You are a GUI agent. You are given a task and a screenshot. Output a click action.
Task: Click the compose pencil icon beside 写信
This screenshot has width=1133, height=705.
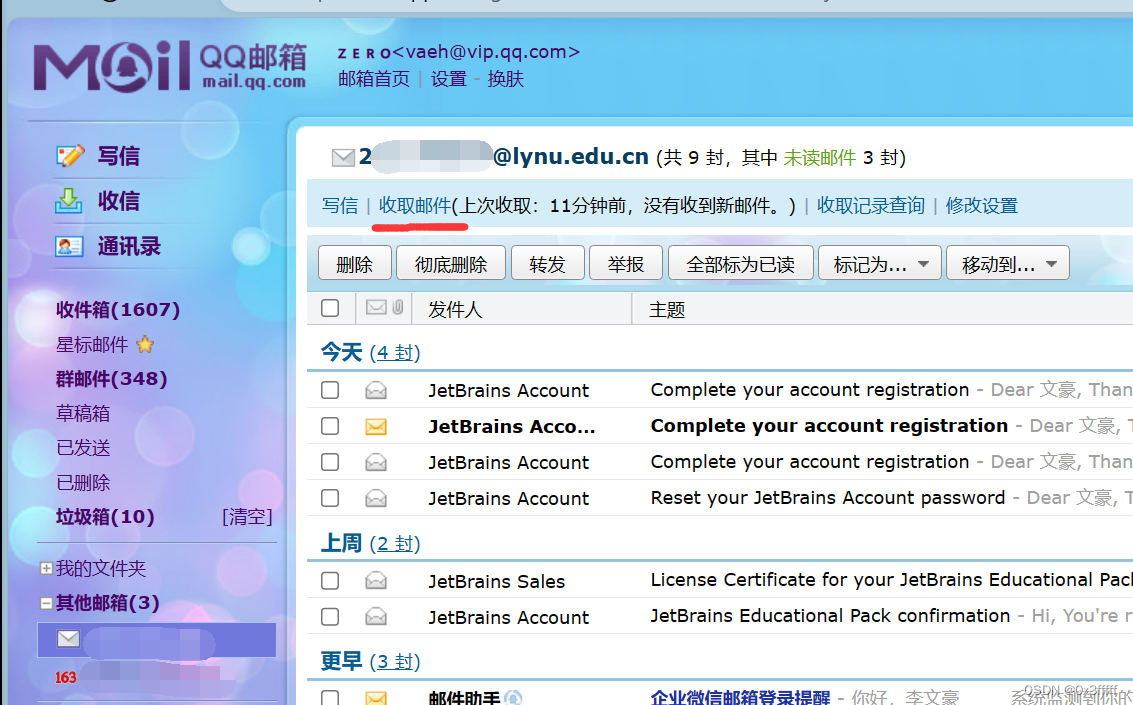pos(70,155)
